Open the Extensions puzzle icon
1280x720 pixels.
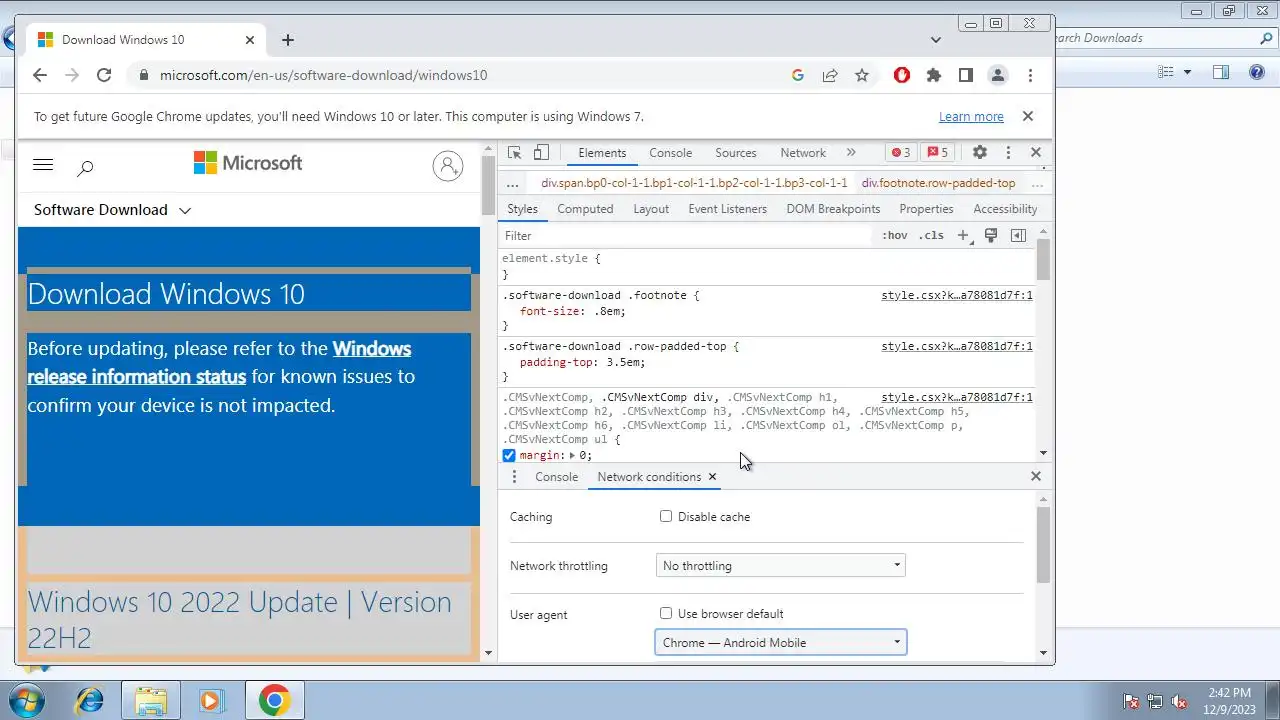click(x=934, y=75)
